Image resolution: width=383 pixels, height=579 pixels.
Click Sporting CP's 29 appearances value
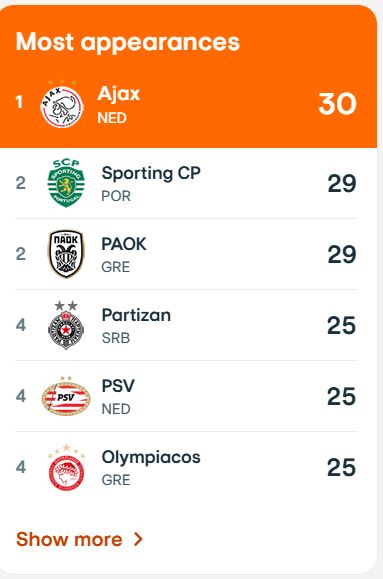342,183
